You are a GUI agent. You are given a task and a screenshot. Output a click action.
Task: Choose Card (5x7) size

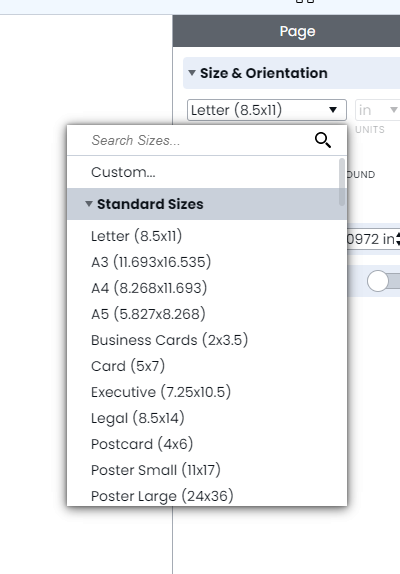point(128,366)
